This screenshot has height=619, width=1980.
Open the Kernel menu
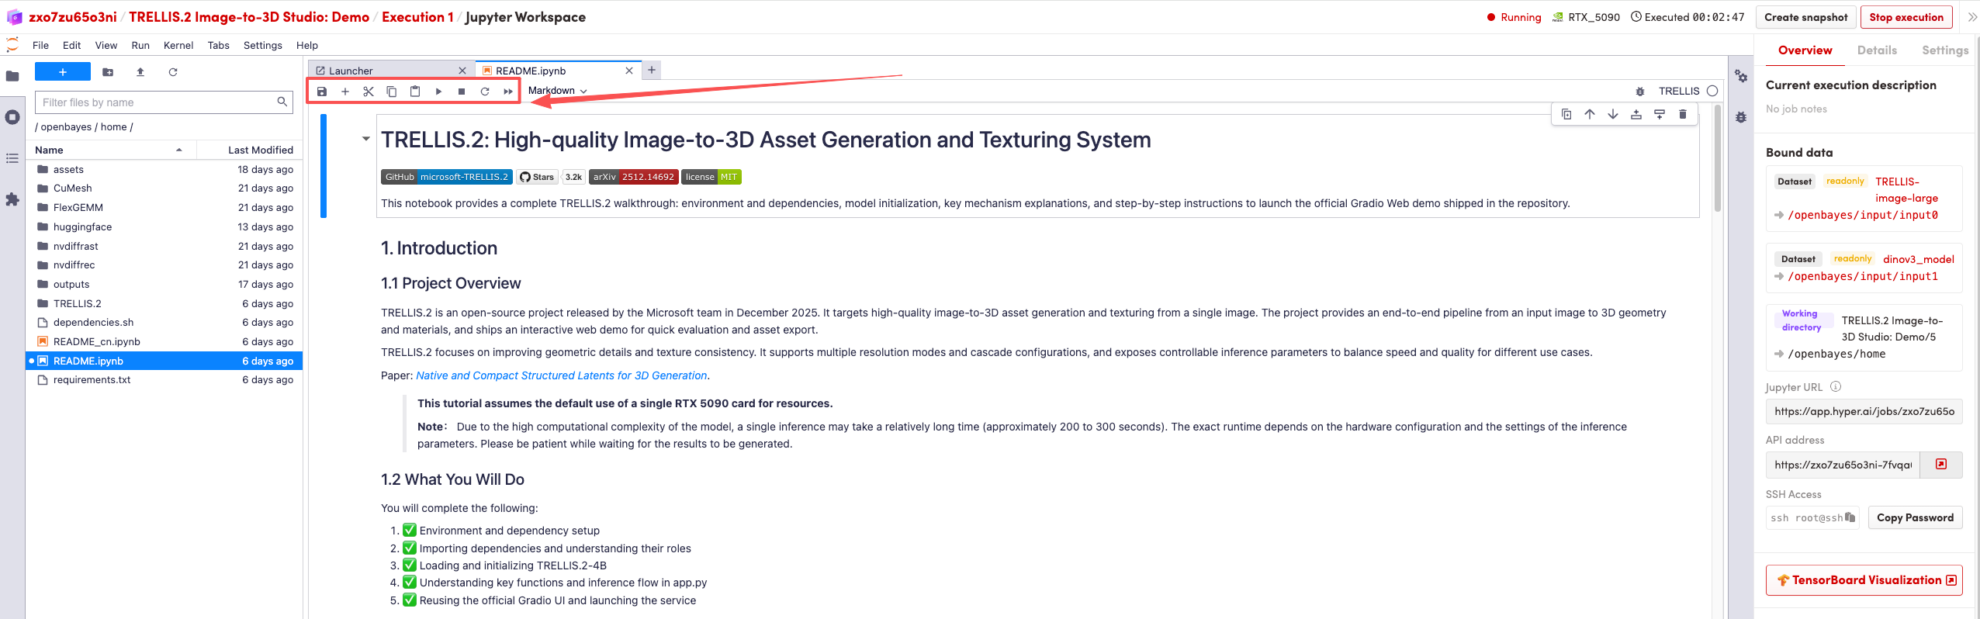click(178, 45)
